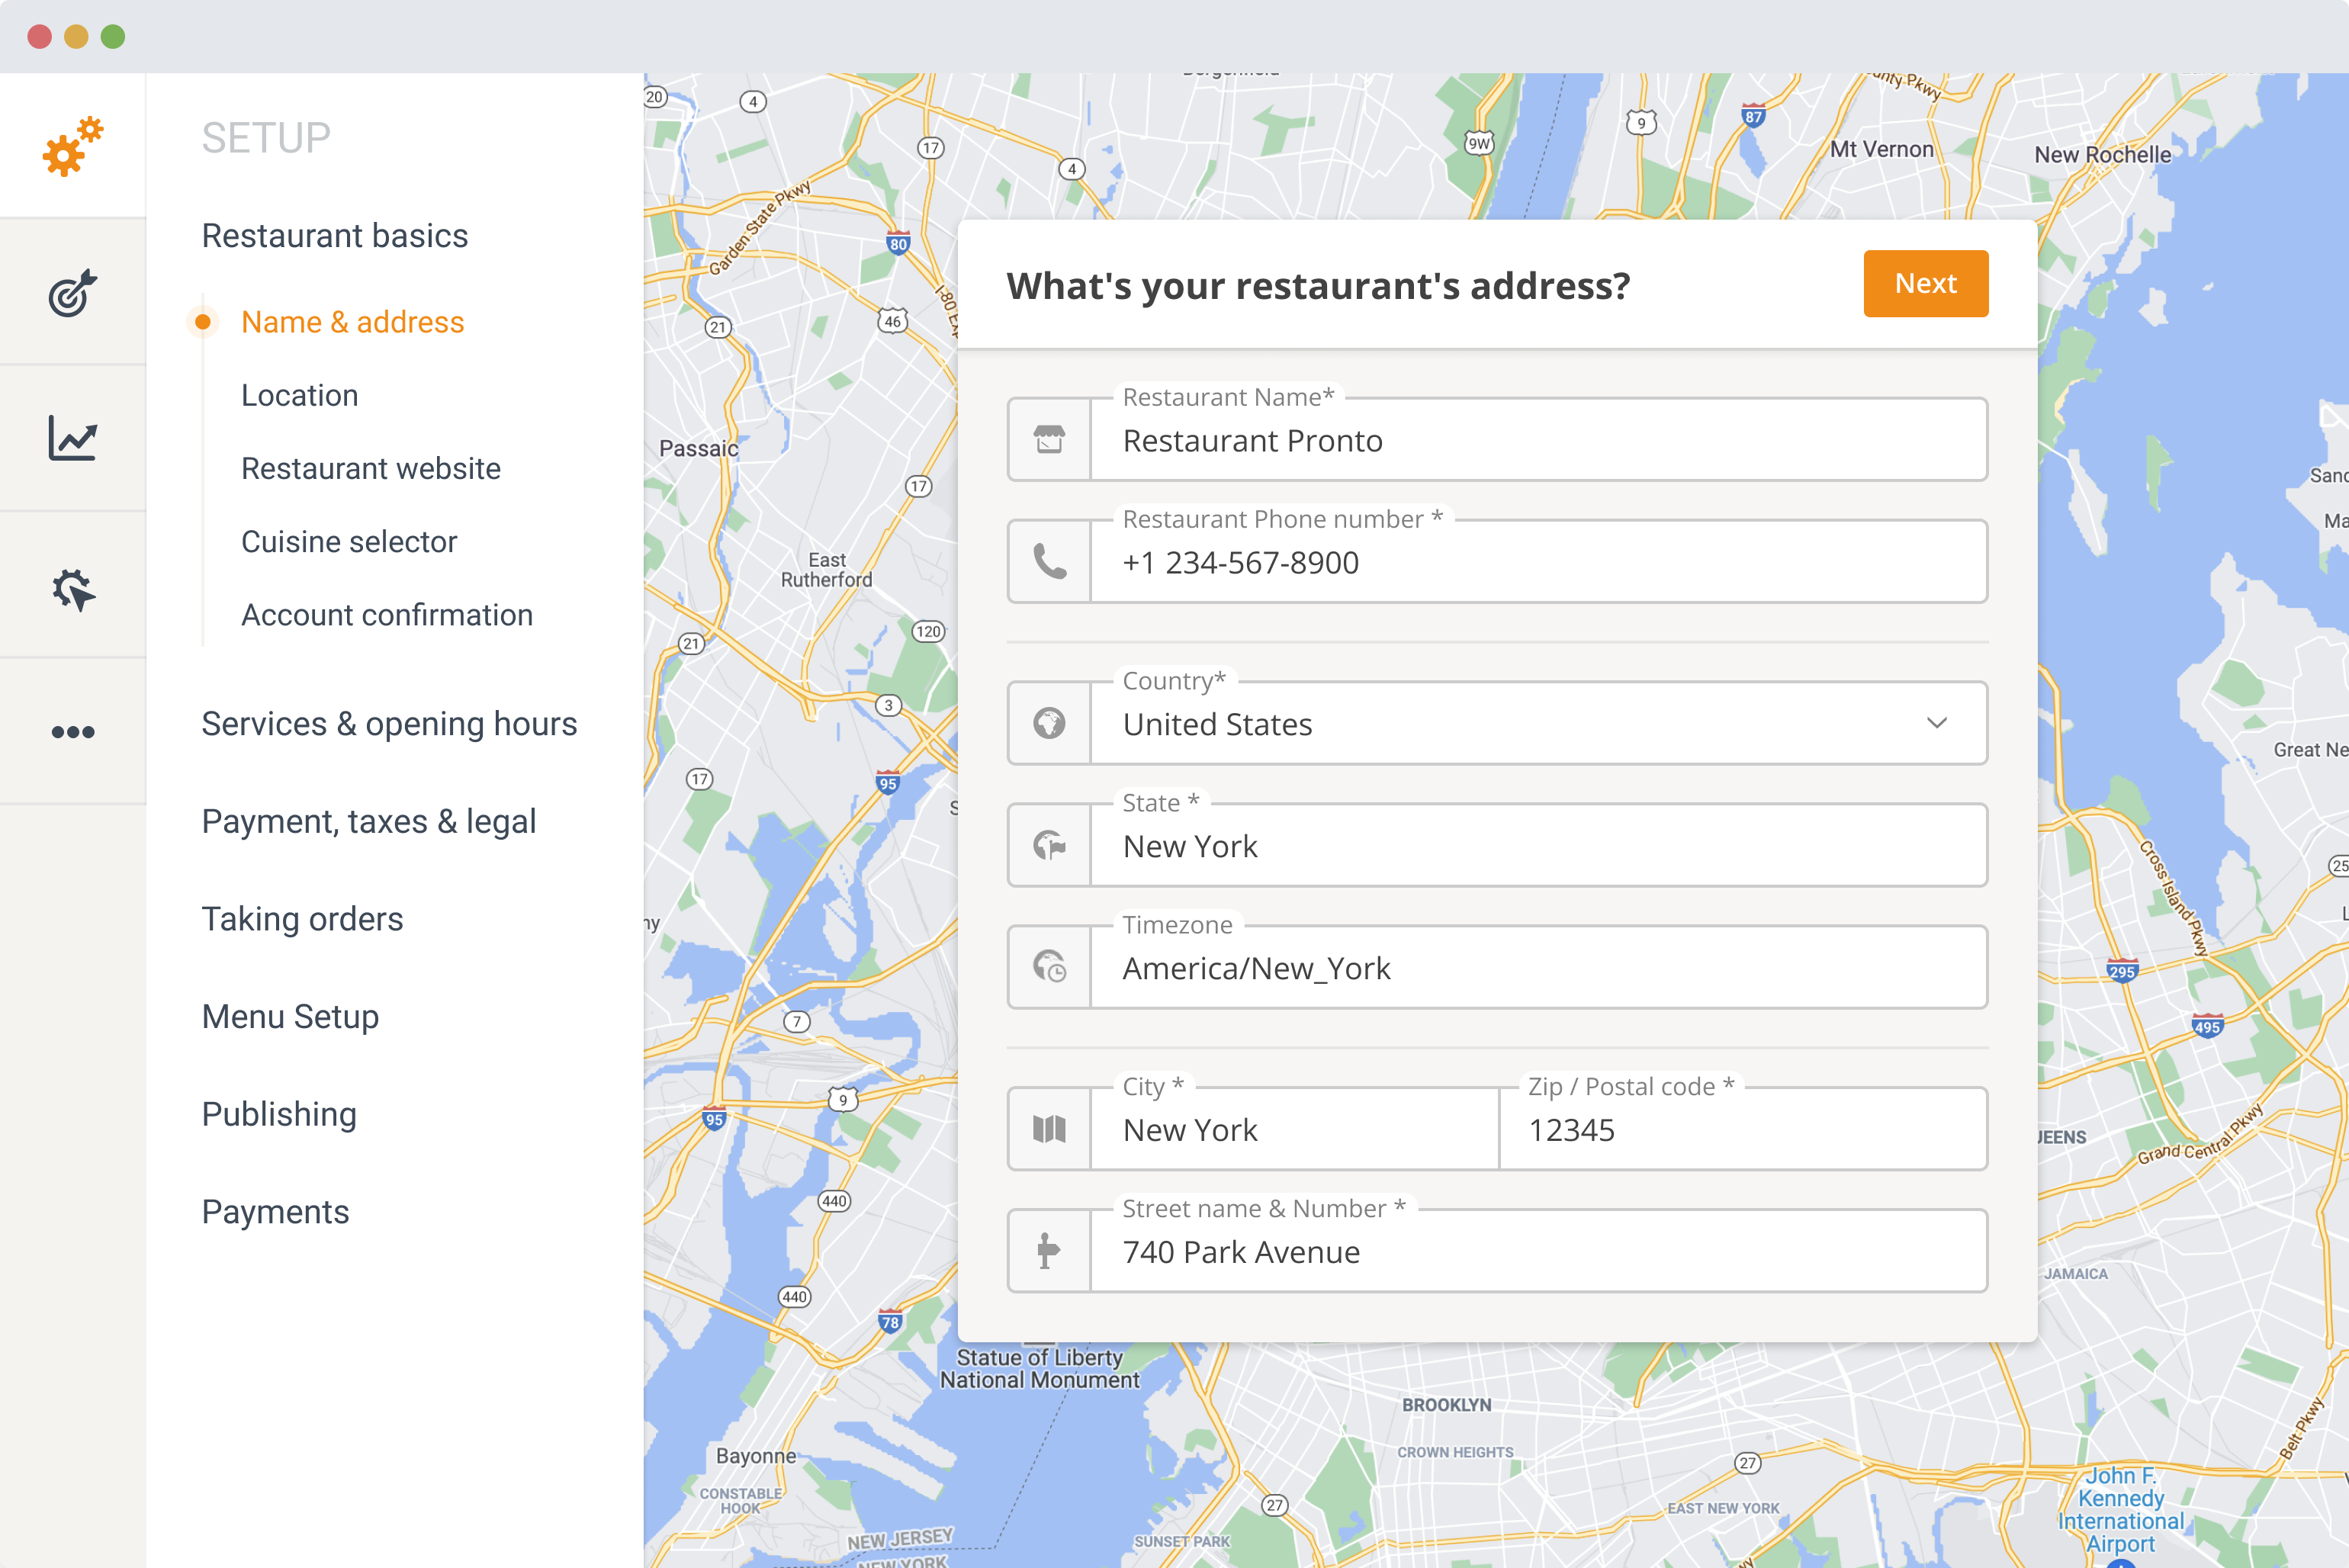This screenshot has width=2349, height=1568.
Task: Click Publishing section in left sidebar
Action: [278, 1113]
